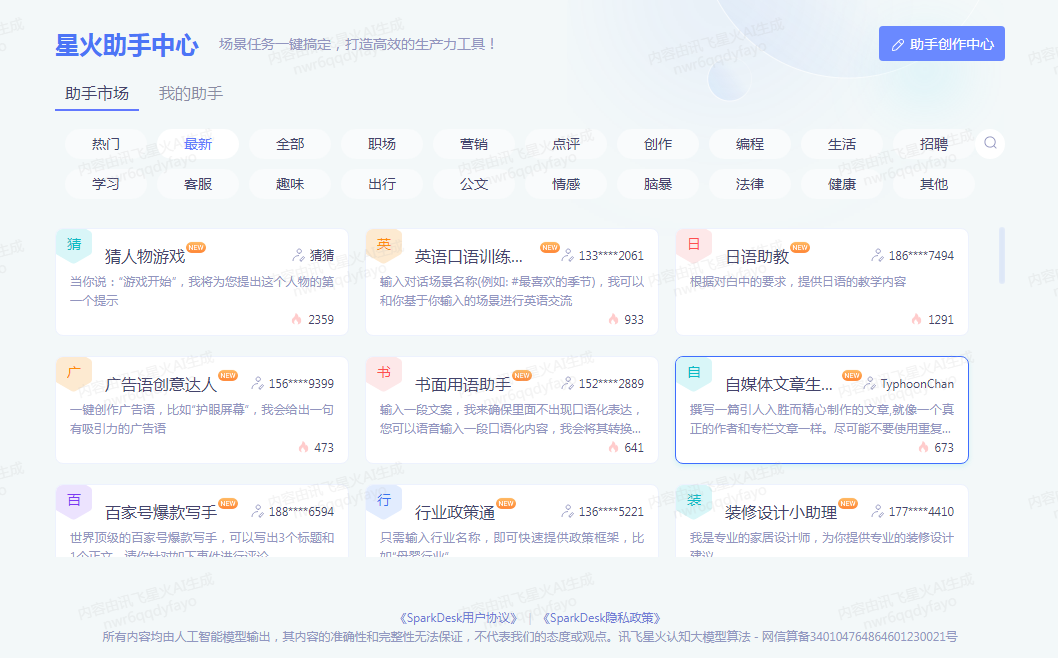Open the 助手创作中心 button
Screen dimensions: 1058x658
pos(942,44)
